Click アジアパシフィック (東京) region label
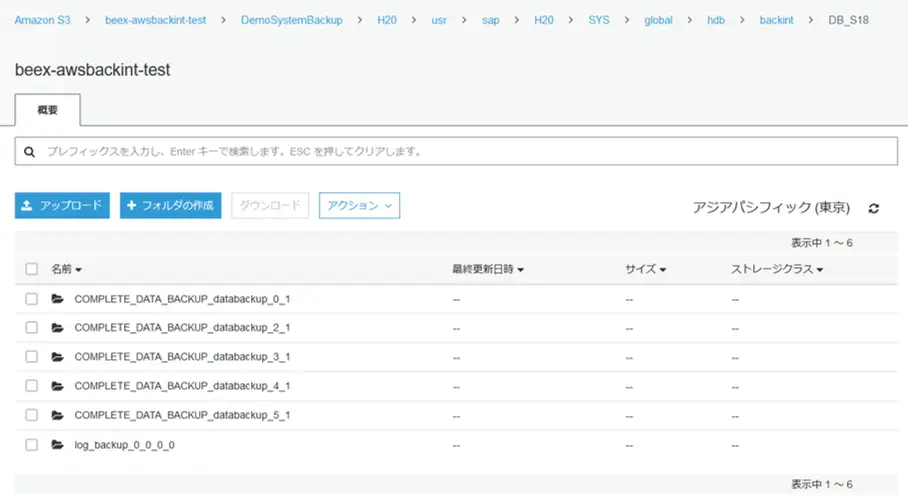Viewport: 908px width, 496px height. pyautogui.click(x=771, y=207)
